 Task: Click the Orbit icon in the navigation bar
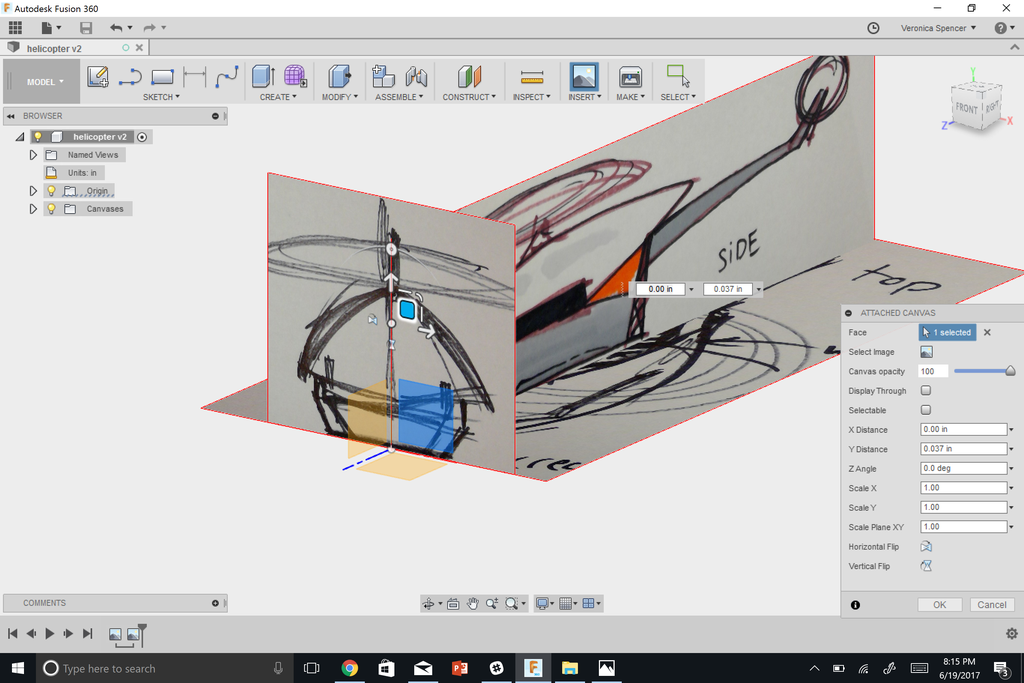[429, 603]
